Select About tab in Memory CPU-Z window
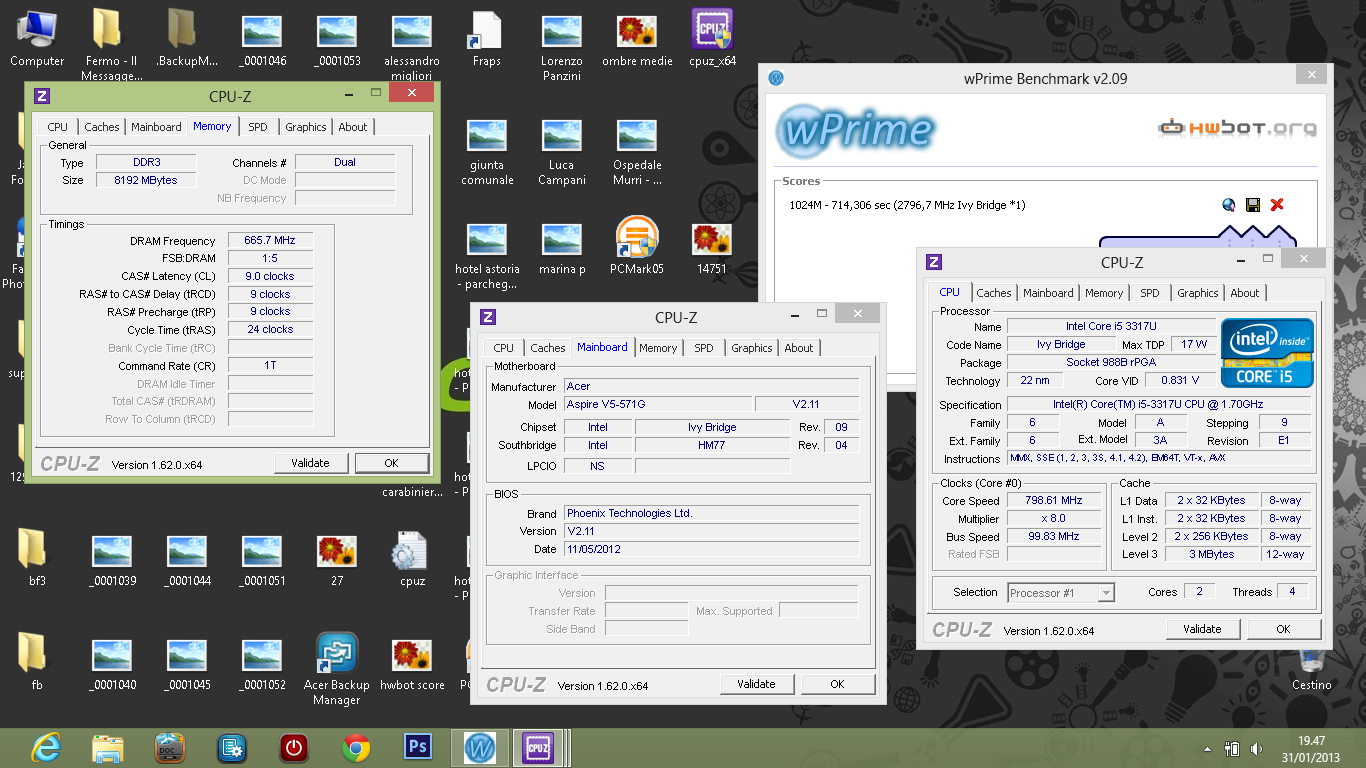Image resolution: width=1366 pixels, height=768 pixels. 353,127
